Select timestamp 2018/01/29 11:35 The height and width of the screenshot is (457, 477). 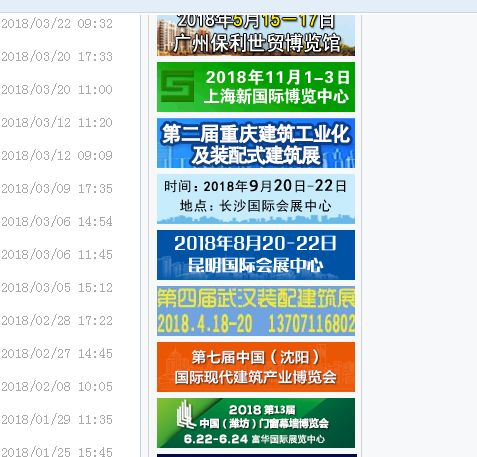click(57, 420)
